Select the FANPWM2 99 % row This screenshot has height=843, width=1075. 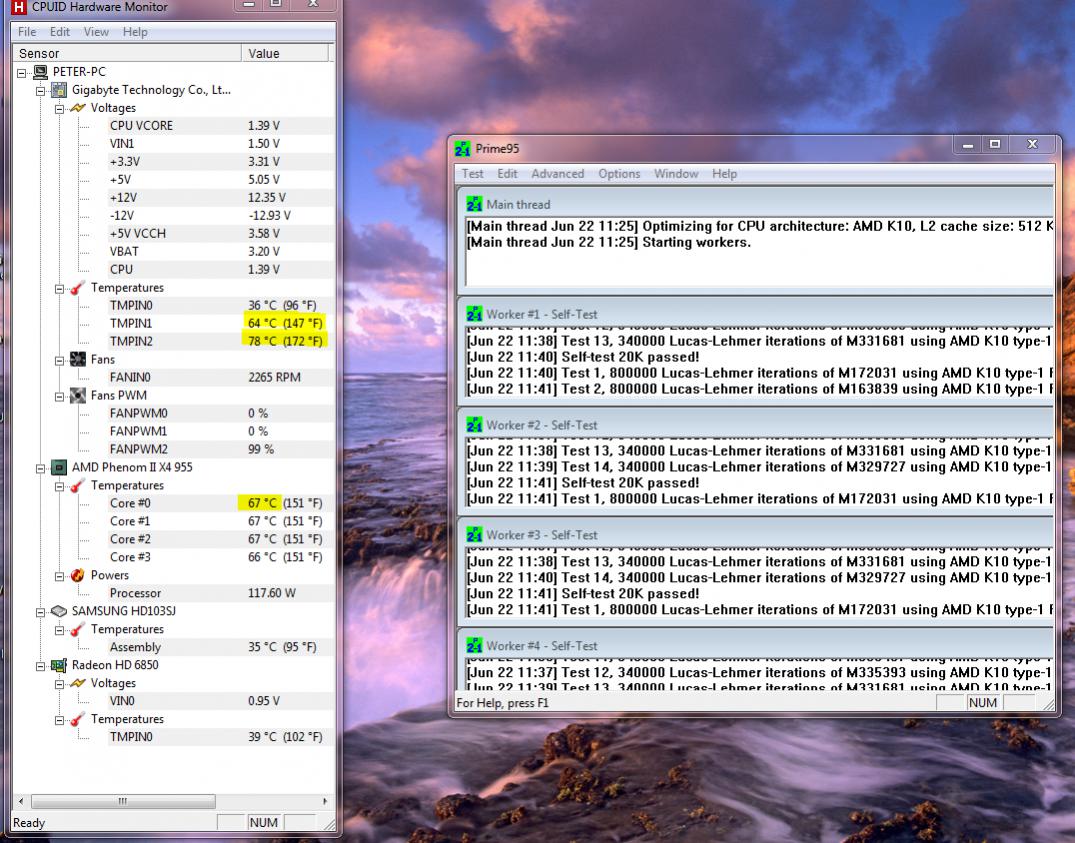point(220,449)
